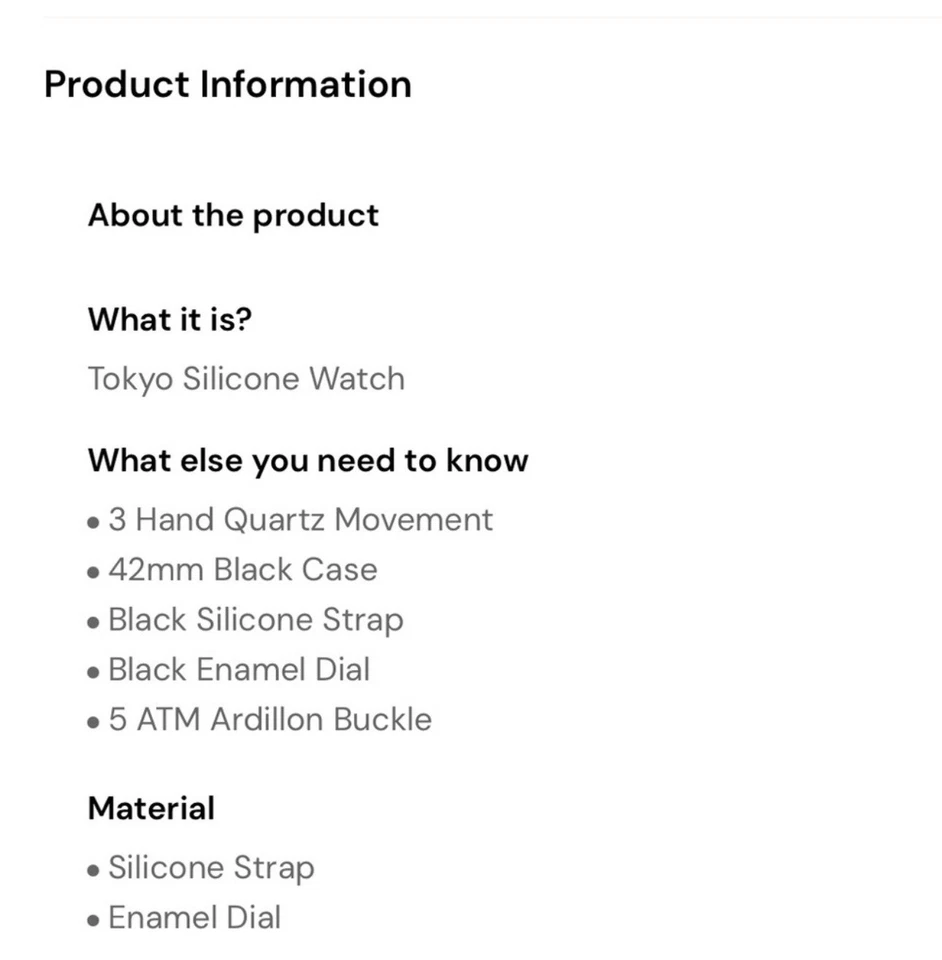Select the Black Silicone Strap line
This screenshot has width=942, height=960.
pos(255,620)
